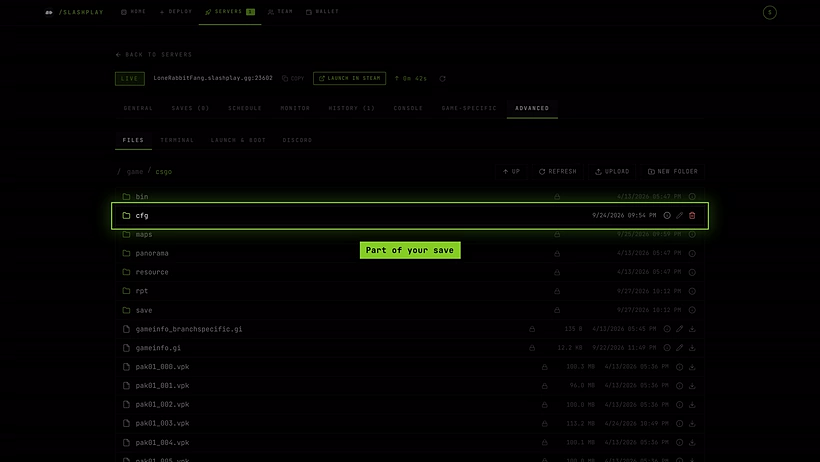The height and width of the screenshot is (462, 820).
Task: Open the Discord sub-tab
Action: [x=297, y=140]
